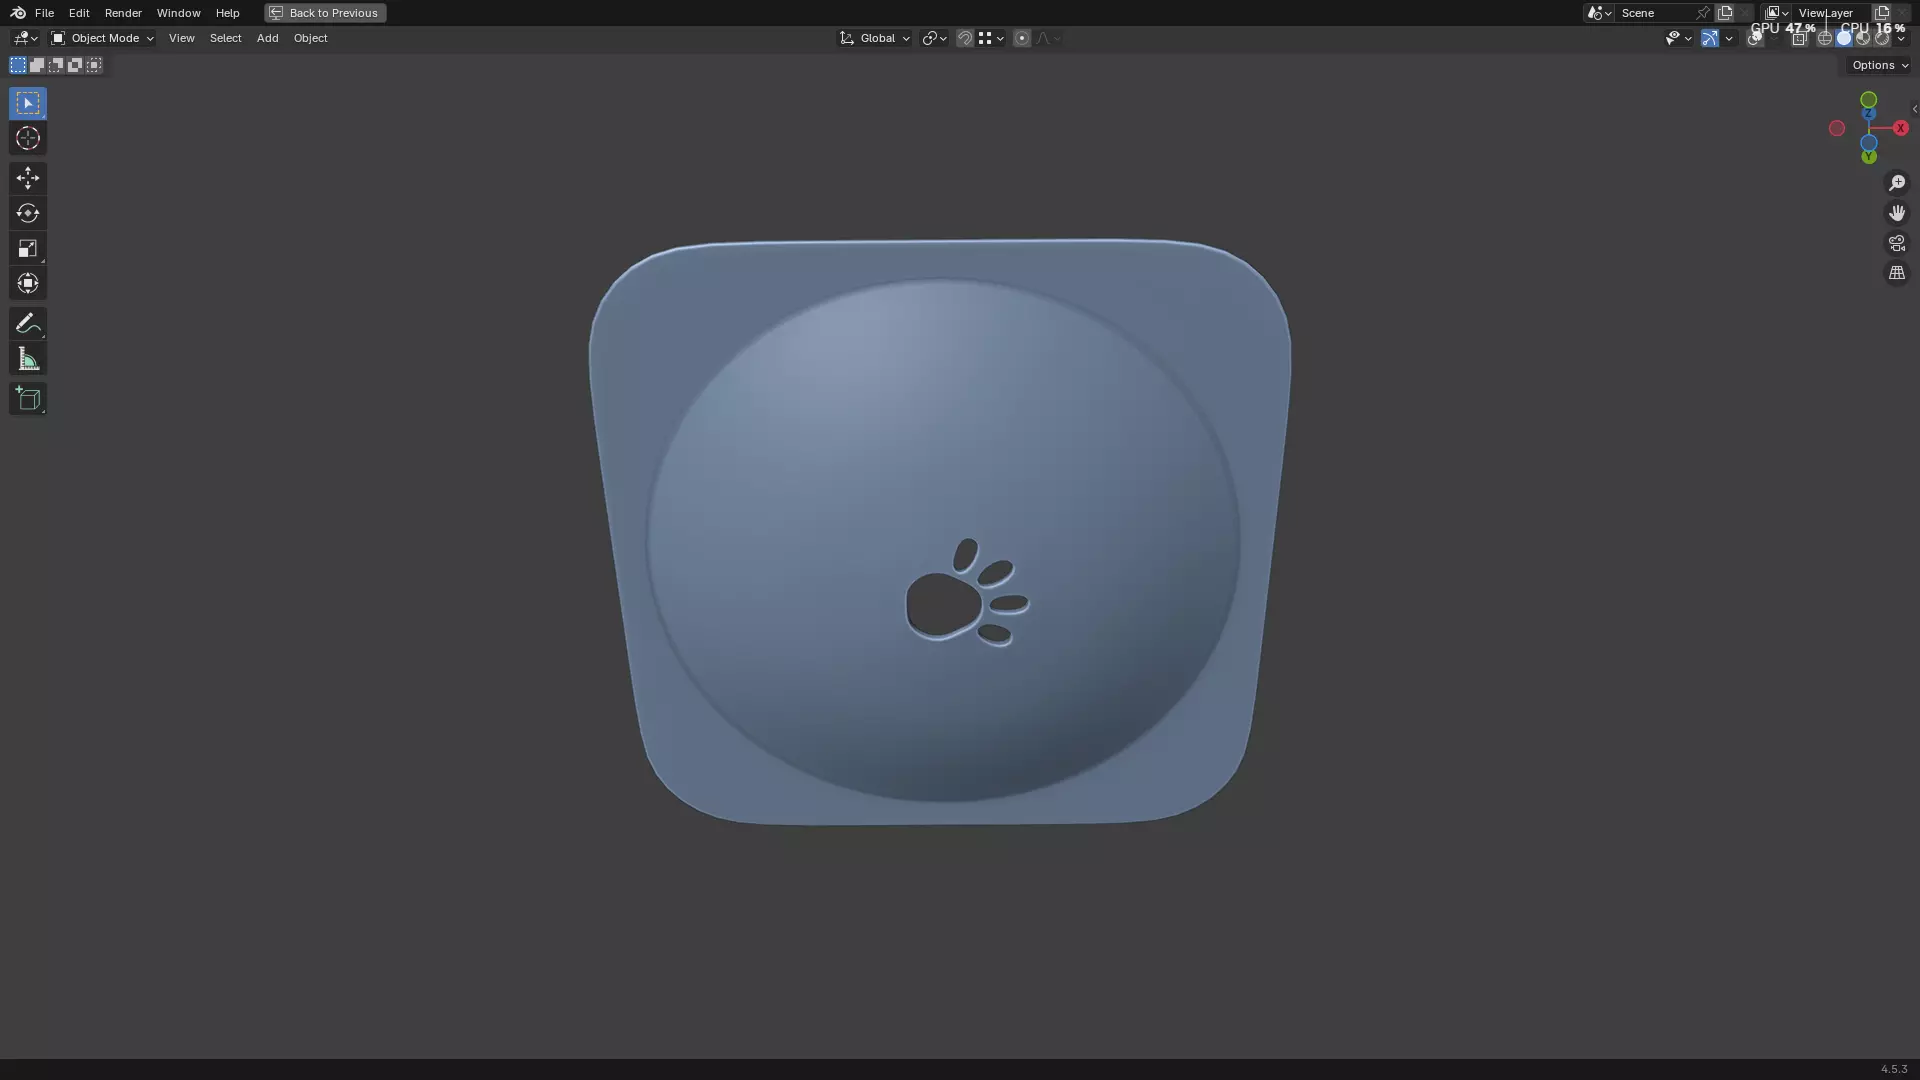
Task: Select the Move tool
Action: [28, 178]
